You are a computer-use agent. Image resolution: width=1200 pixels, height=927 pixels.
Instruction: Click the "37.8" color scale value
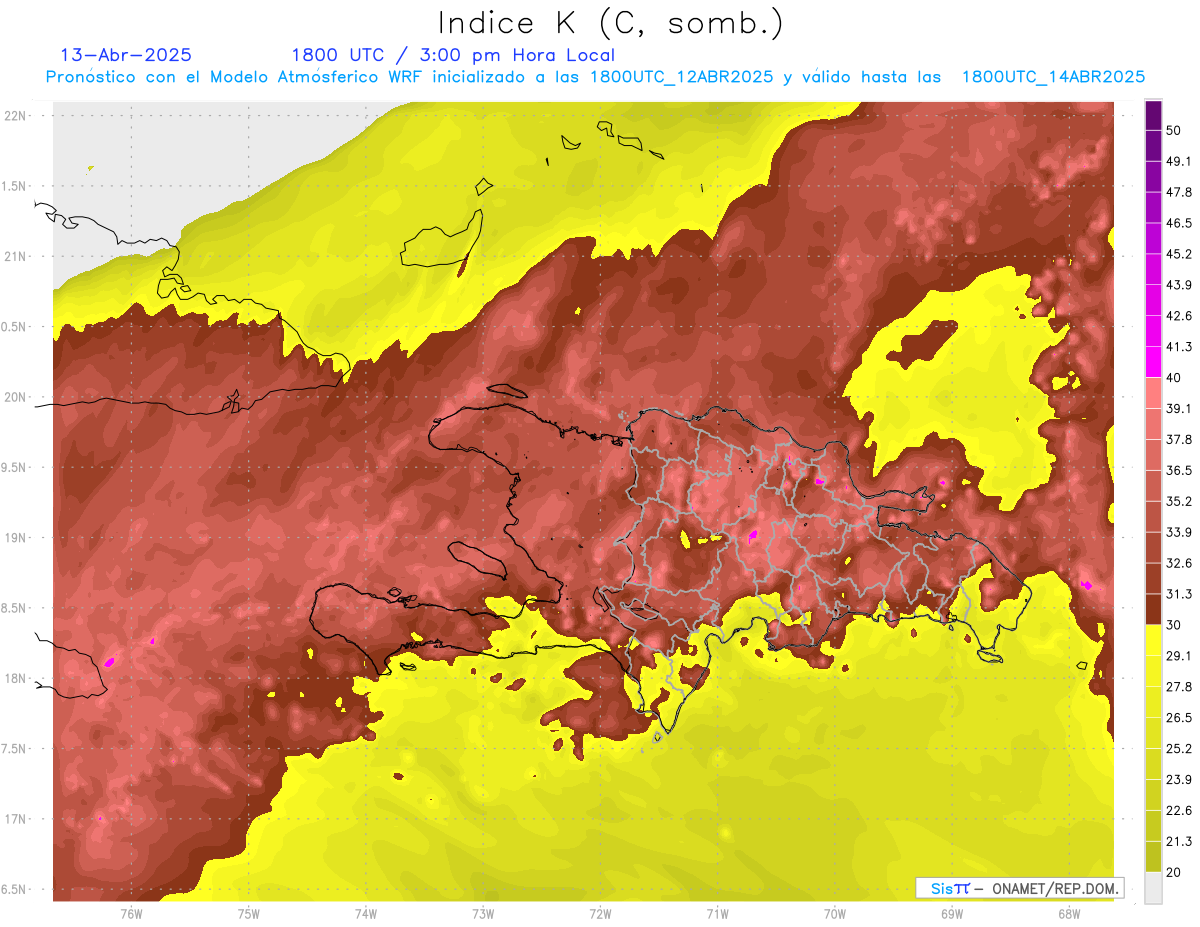(x=1179, y=439)
